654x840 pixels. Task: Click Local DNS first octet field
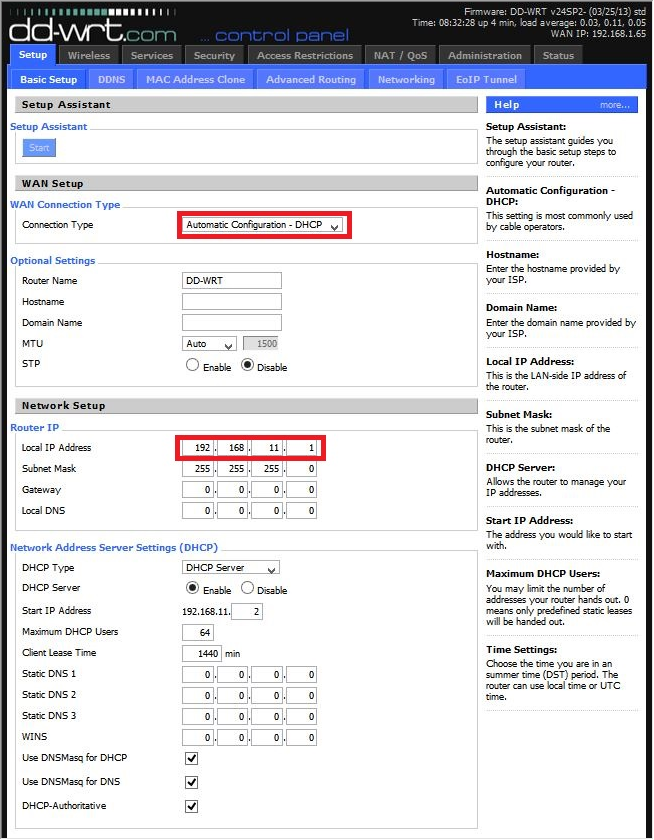click(x=198, y=511)
